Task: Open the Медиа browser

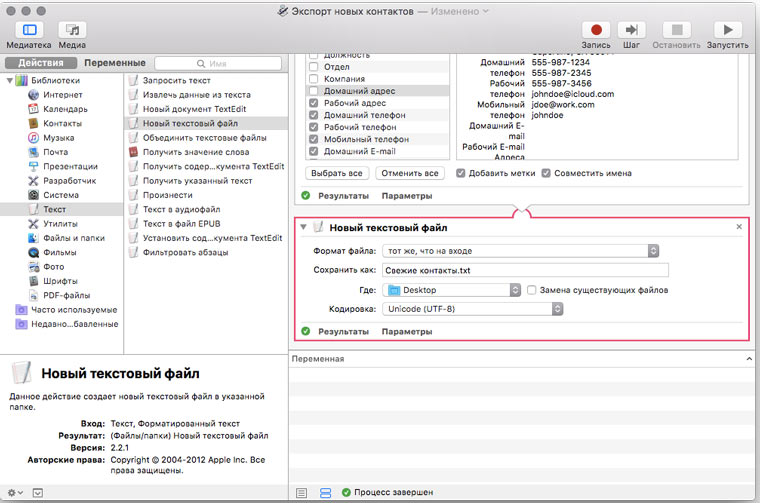Action: 72,30
